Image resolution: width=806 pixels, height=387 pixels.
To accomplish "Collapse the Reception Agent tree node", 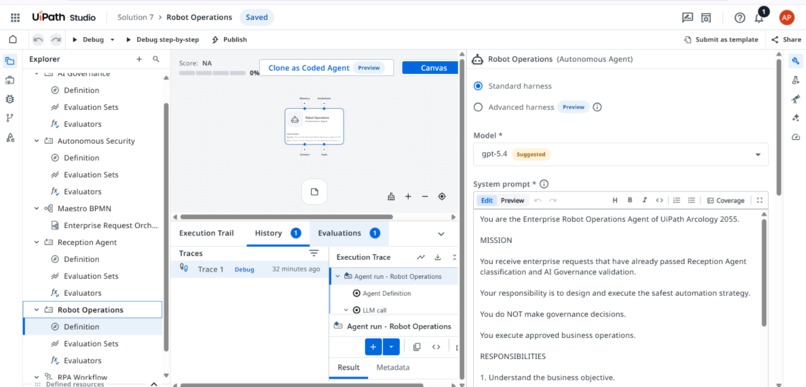I will tap(36, 243).
